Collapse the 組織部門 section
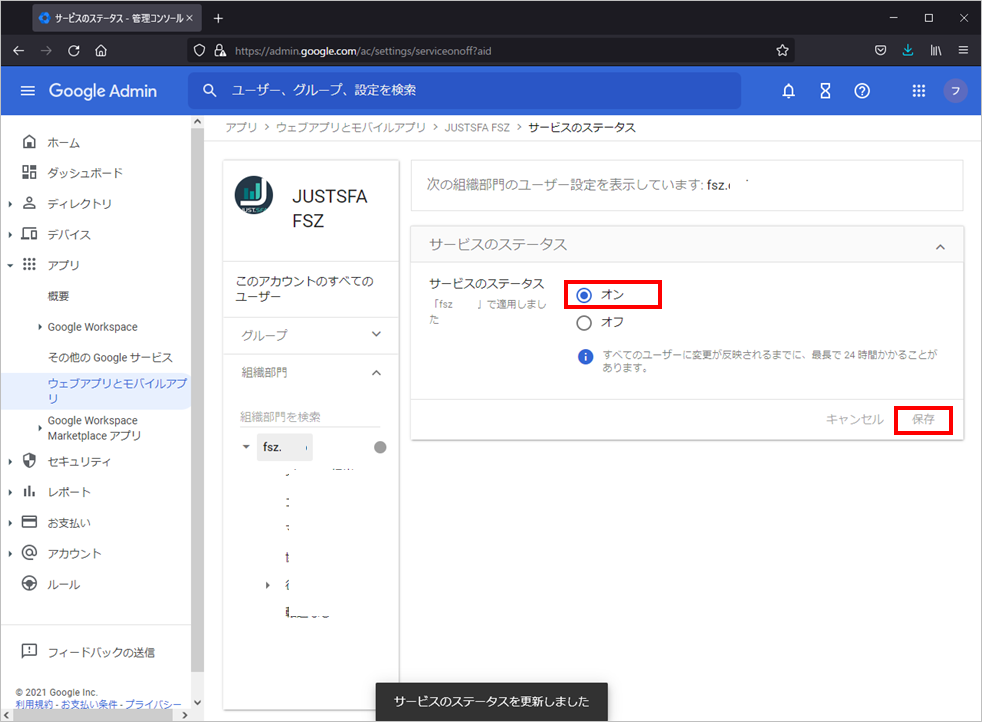982x722 pixels. (x=376, y=373)
